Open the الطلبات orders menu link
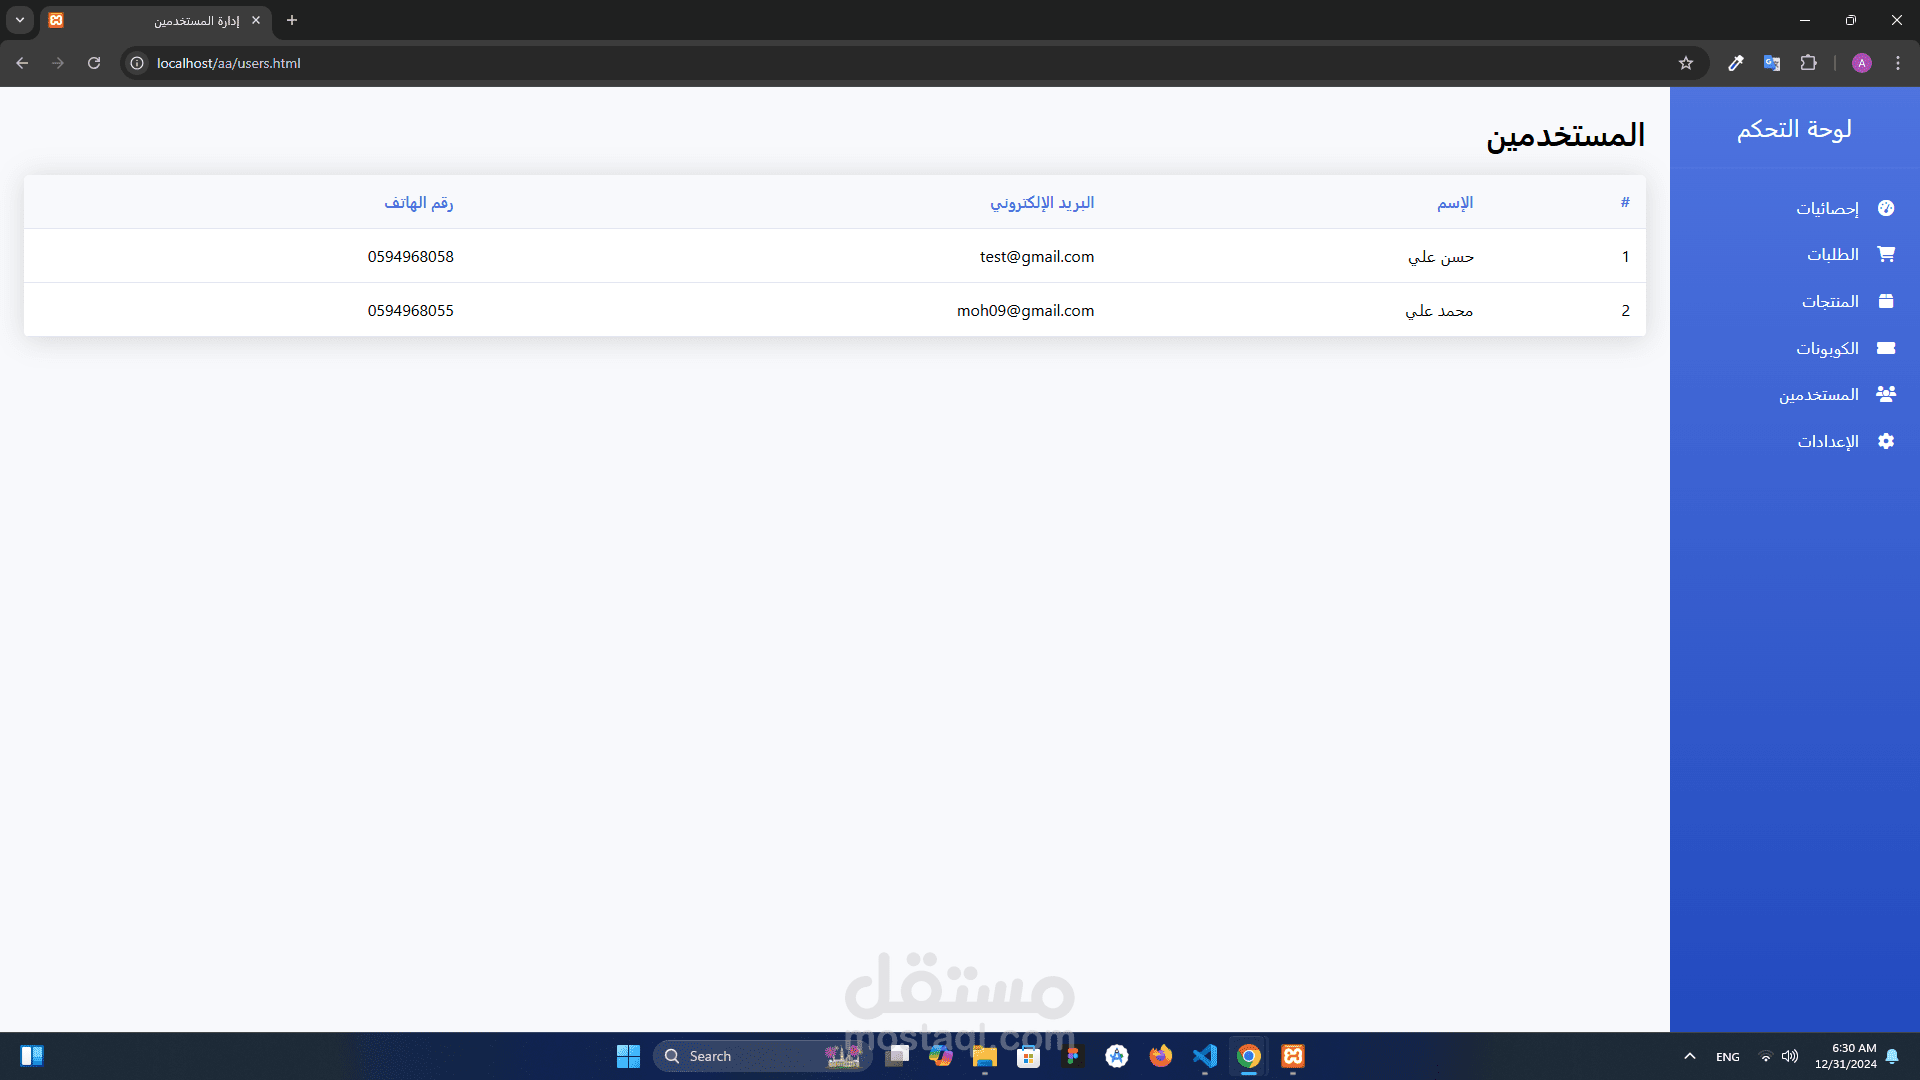 tap(1832, 255)
